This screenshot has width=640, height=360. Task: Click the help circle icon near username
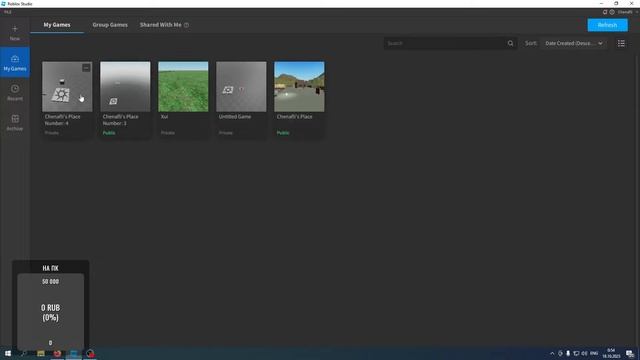tap(612, 12)
